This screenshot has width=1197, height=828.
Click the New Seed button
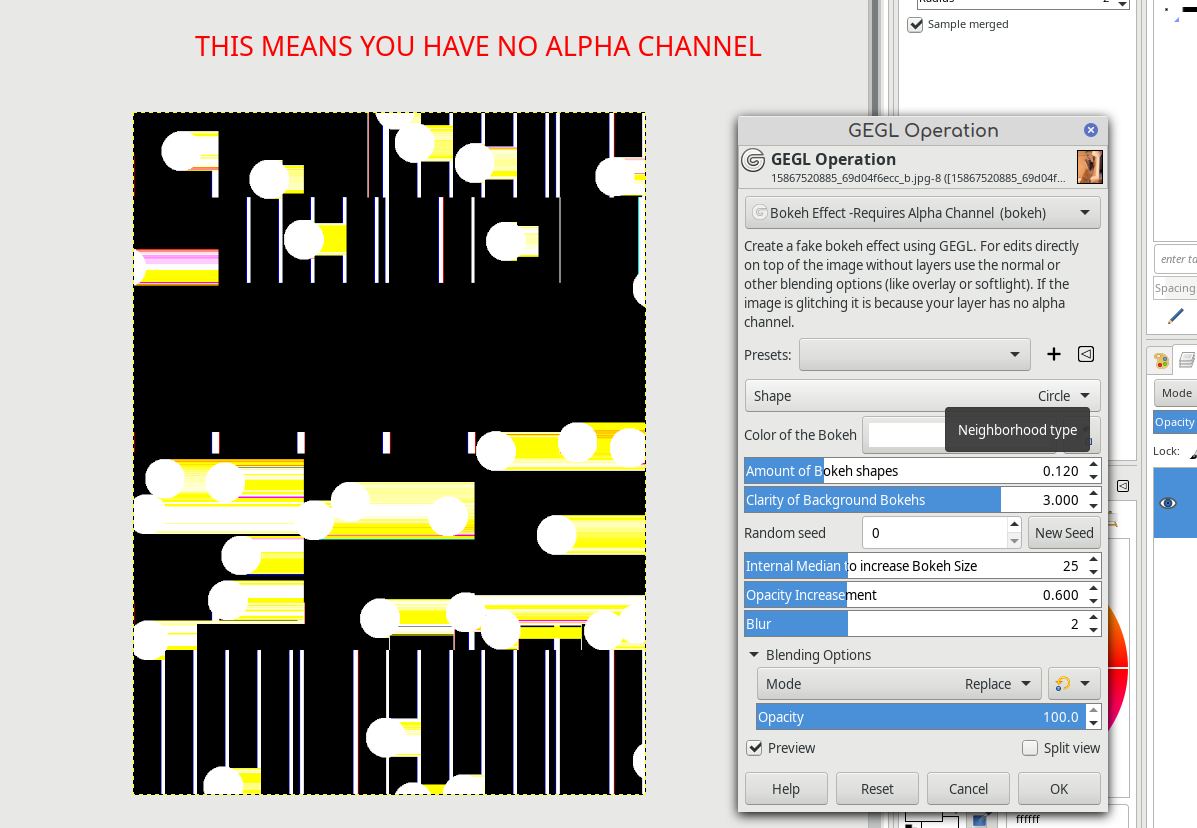1063,533
